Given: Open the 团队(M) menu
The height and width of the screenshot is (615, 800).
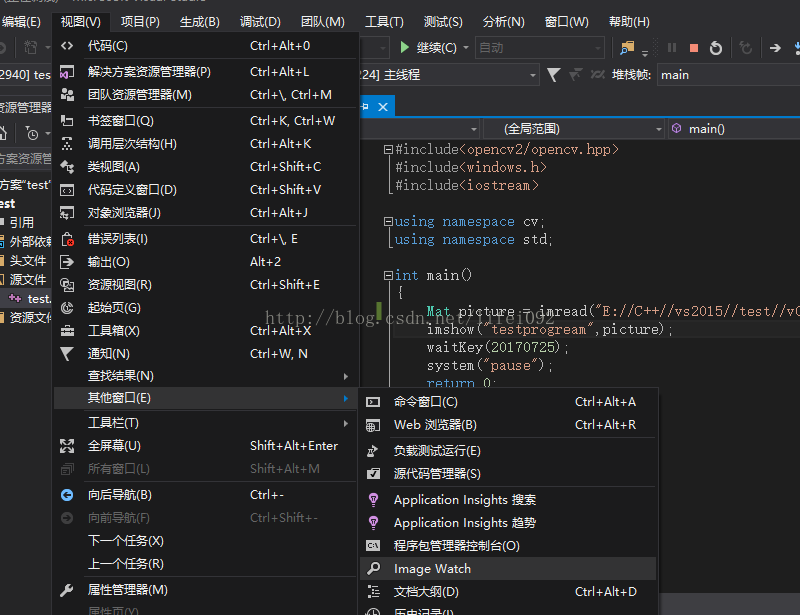Looking at the screenshot, I should [x=322, y=22].
